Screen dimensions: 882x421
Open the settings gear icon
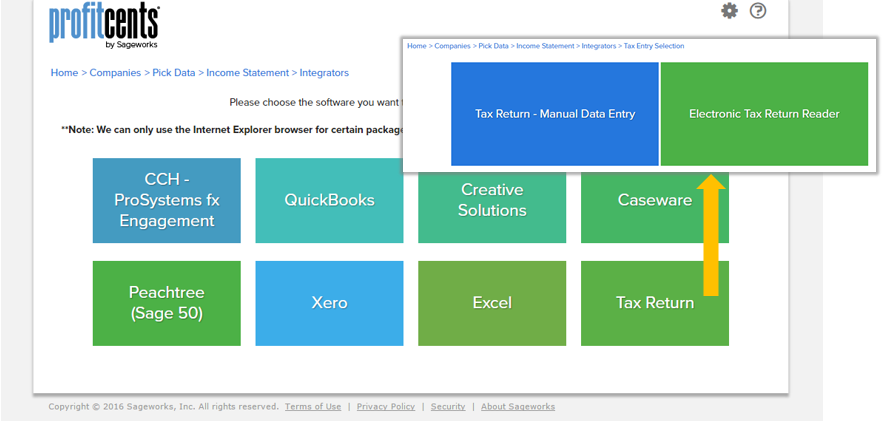tap(729, 11)
